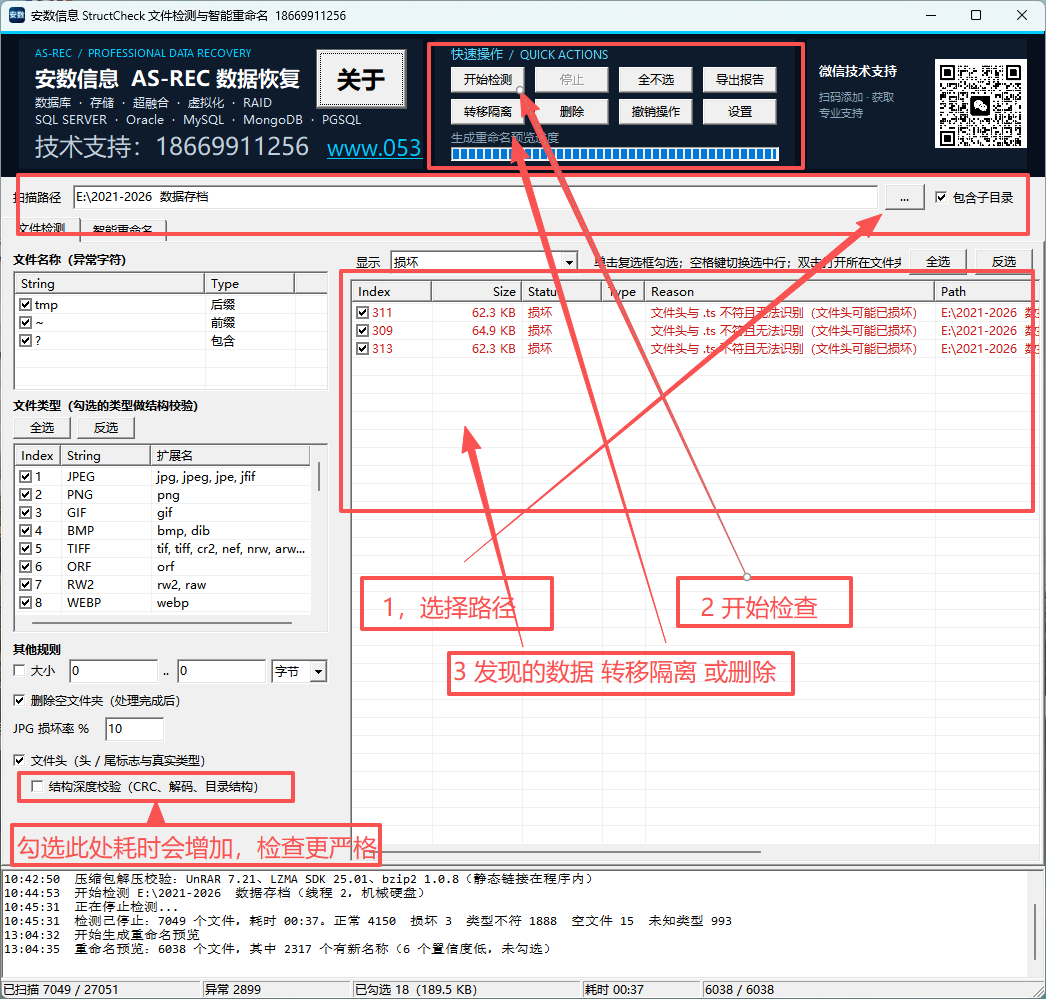
Task: Click the scan path input field
Action: 476,197
